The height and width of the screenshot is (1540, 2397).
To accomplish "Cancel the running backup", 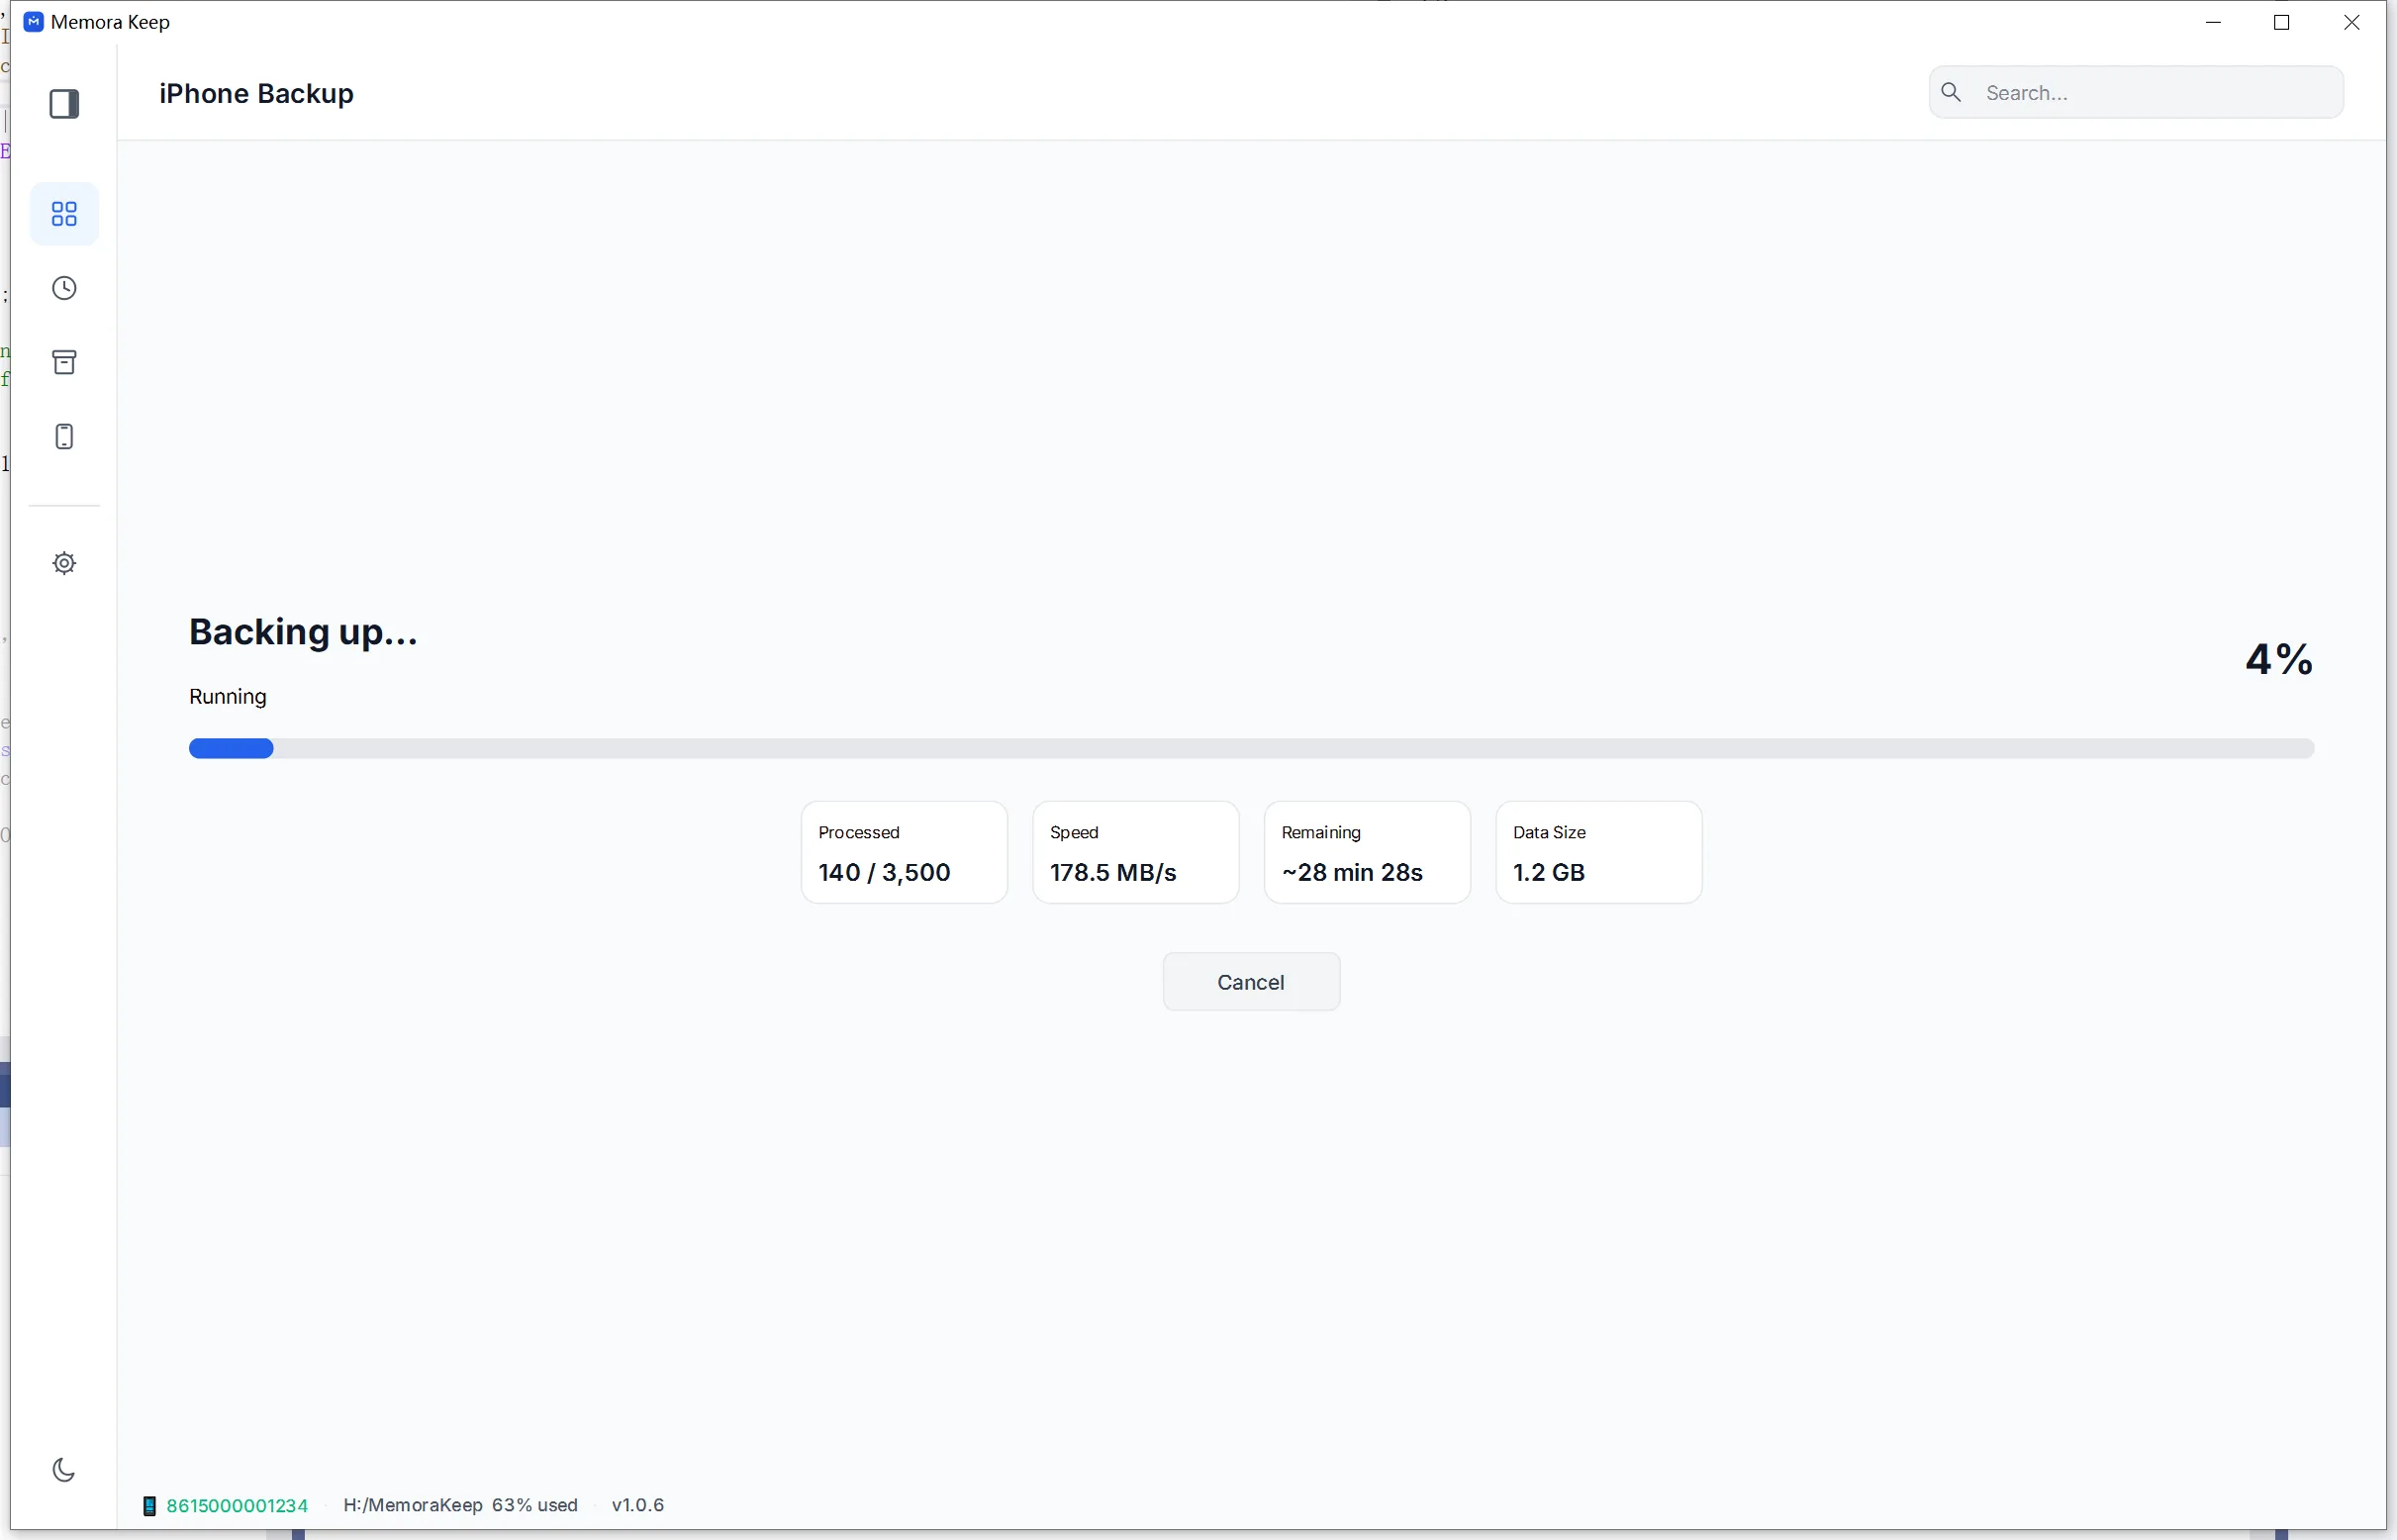I will click(1251, 982).
